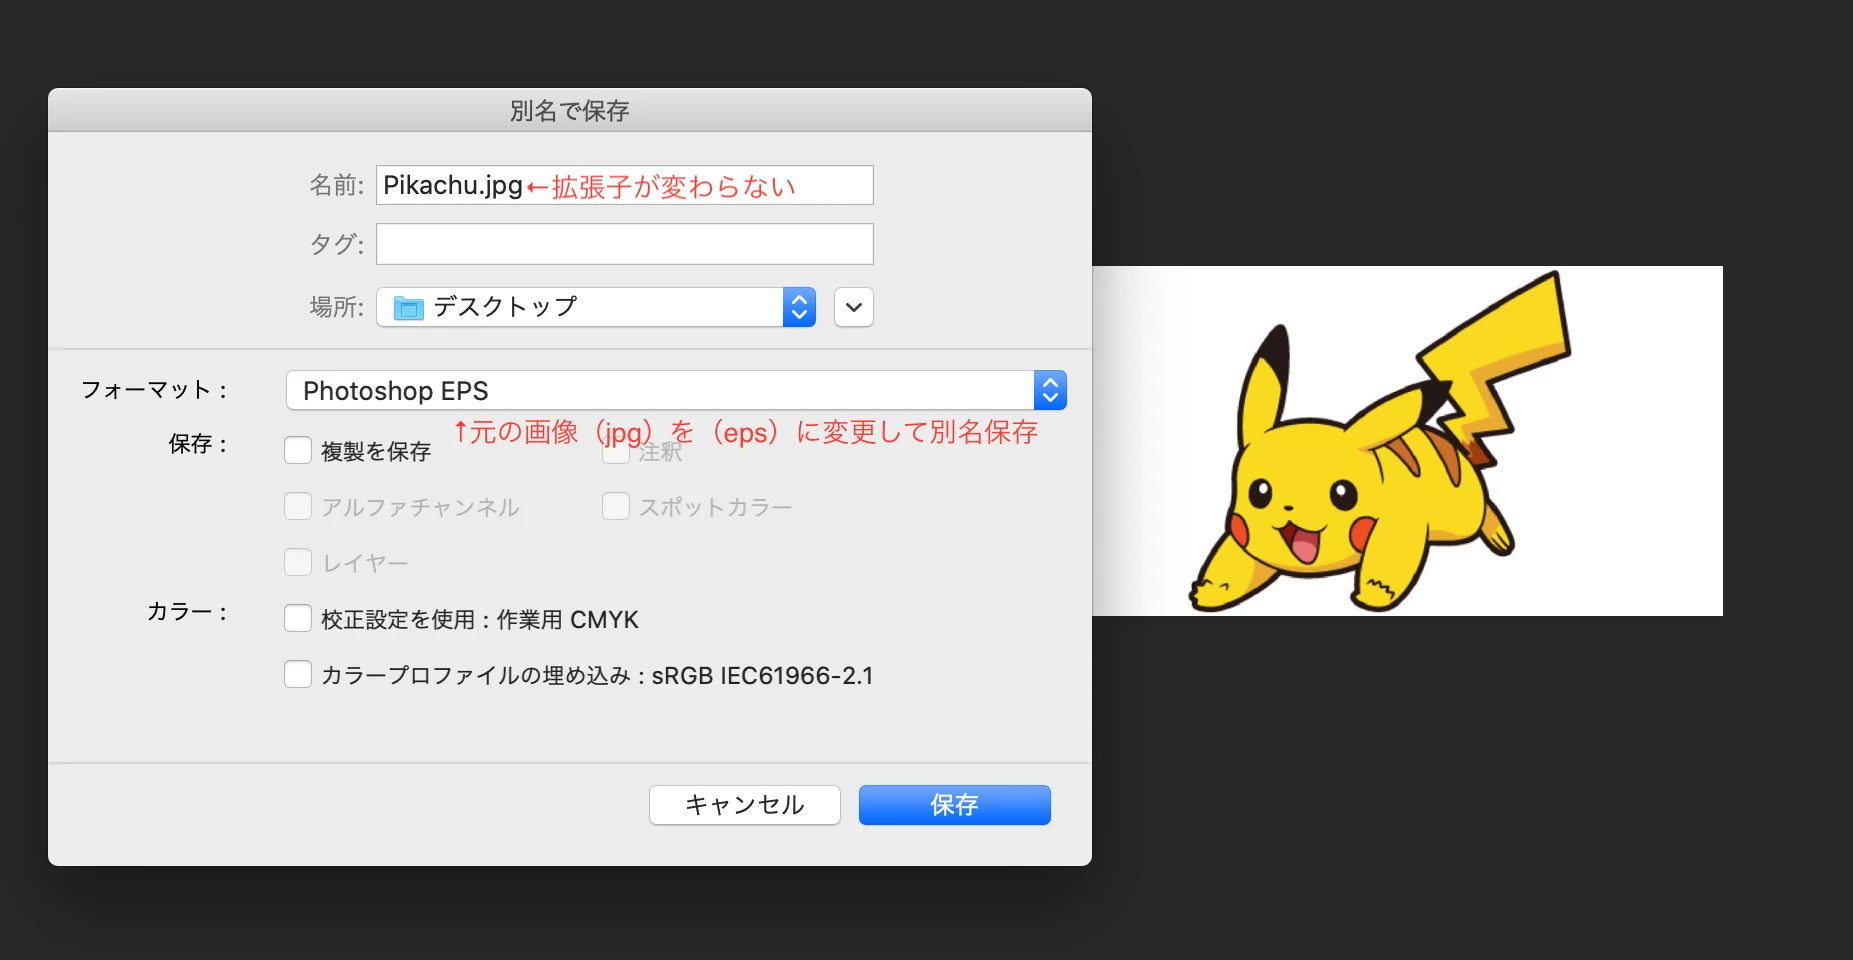The image size is (1853, 960).
Task: Toggle the 注釈 checkbox
Action: pyautogui.click(x=616, y=452)
